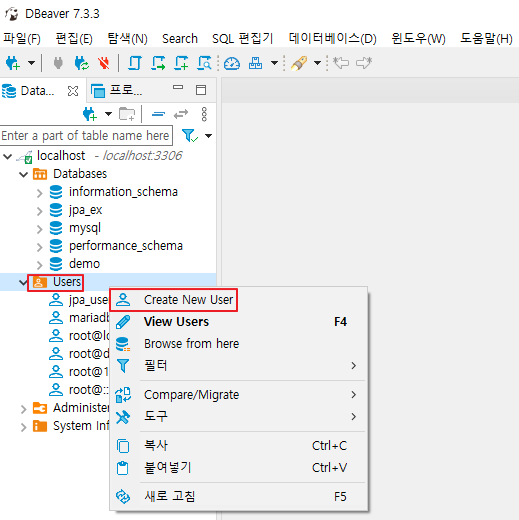The width and height of the screenshot is (519, 520).
Task: Open SQL Editor script icon
Action: click(135, 63)
